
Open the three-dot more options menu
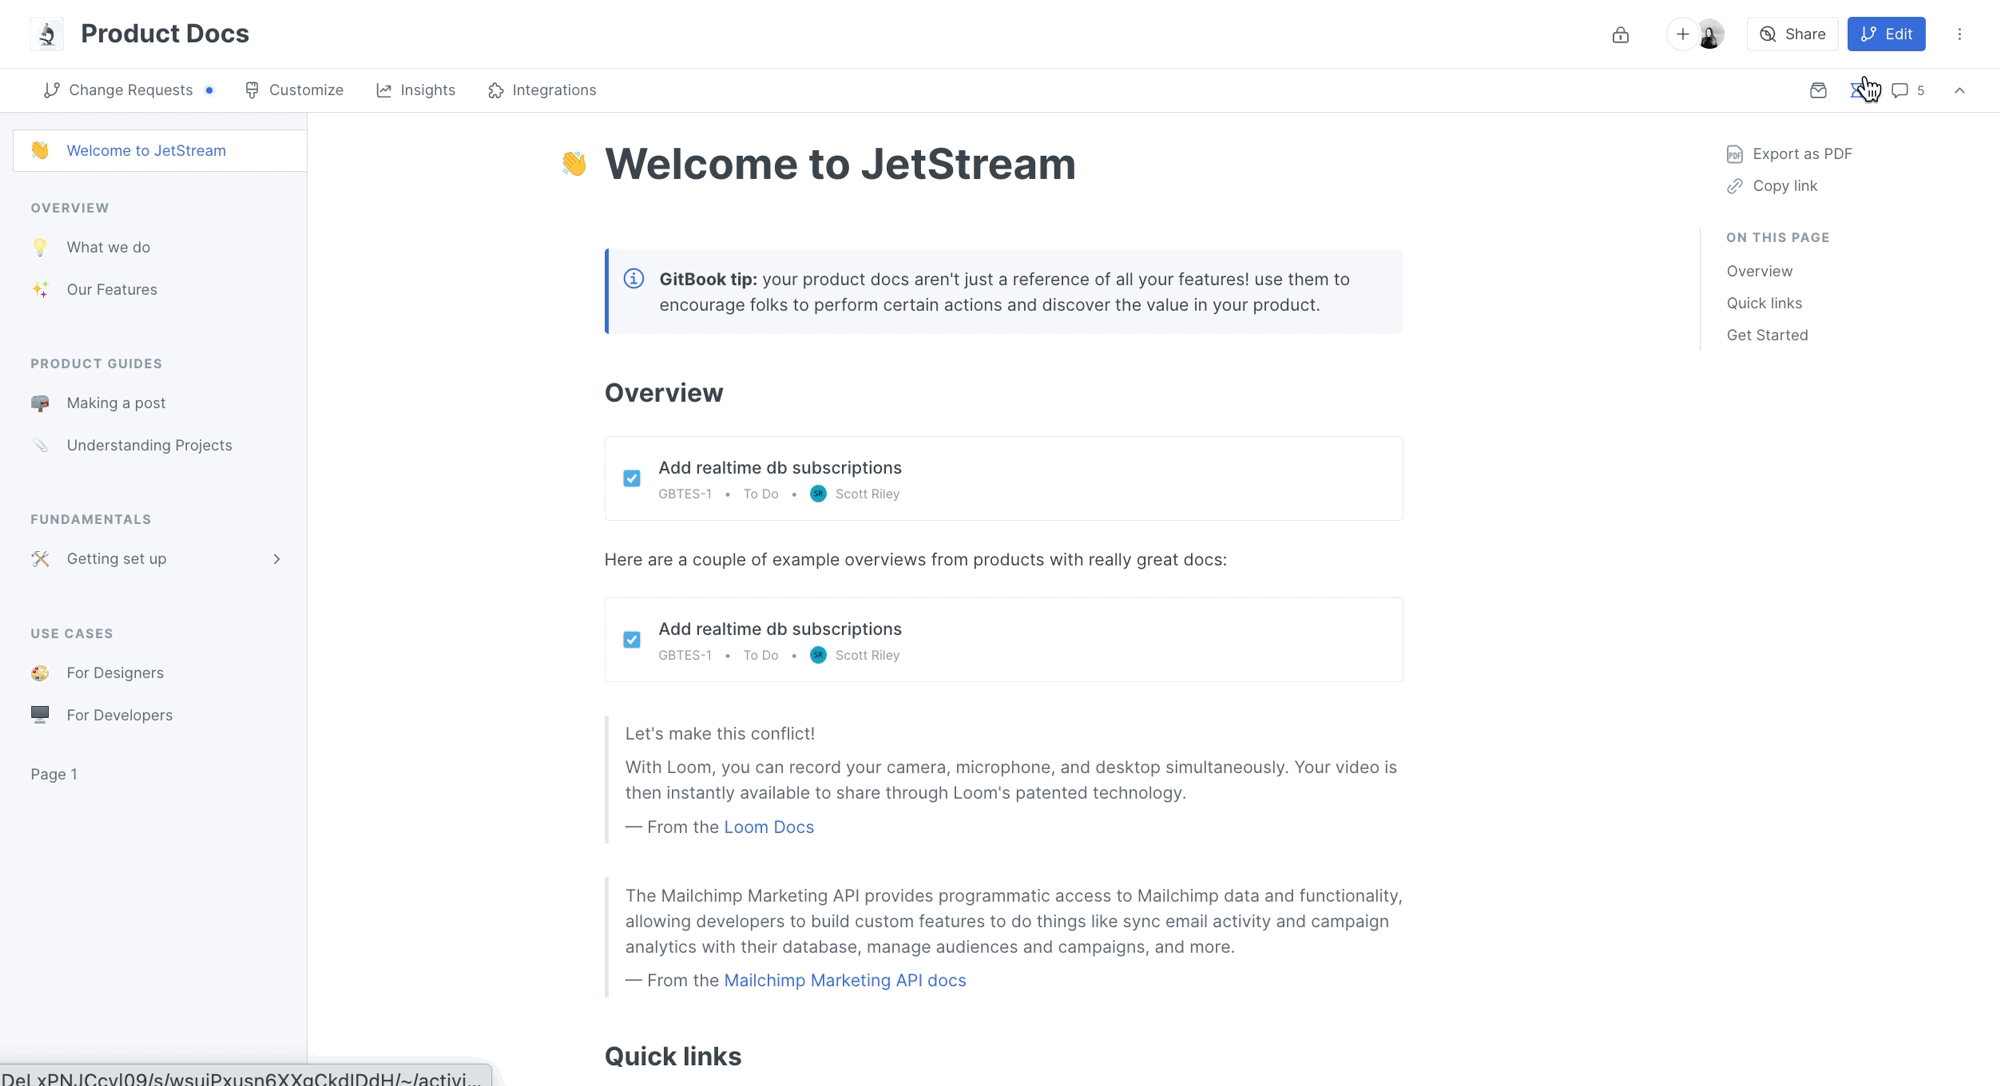pos(1959,34)
